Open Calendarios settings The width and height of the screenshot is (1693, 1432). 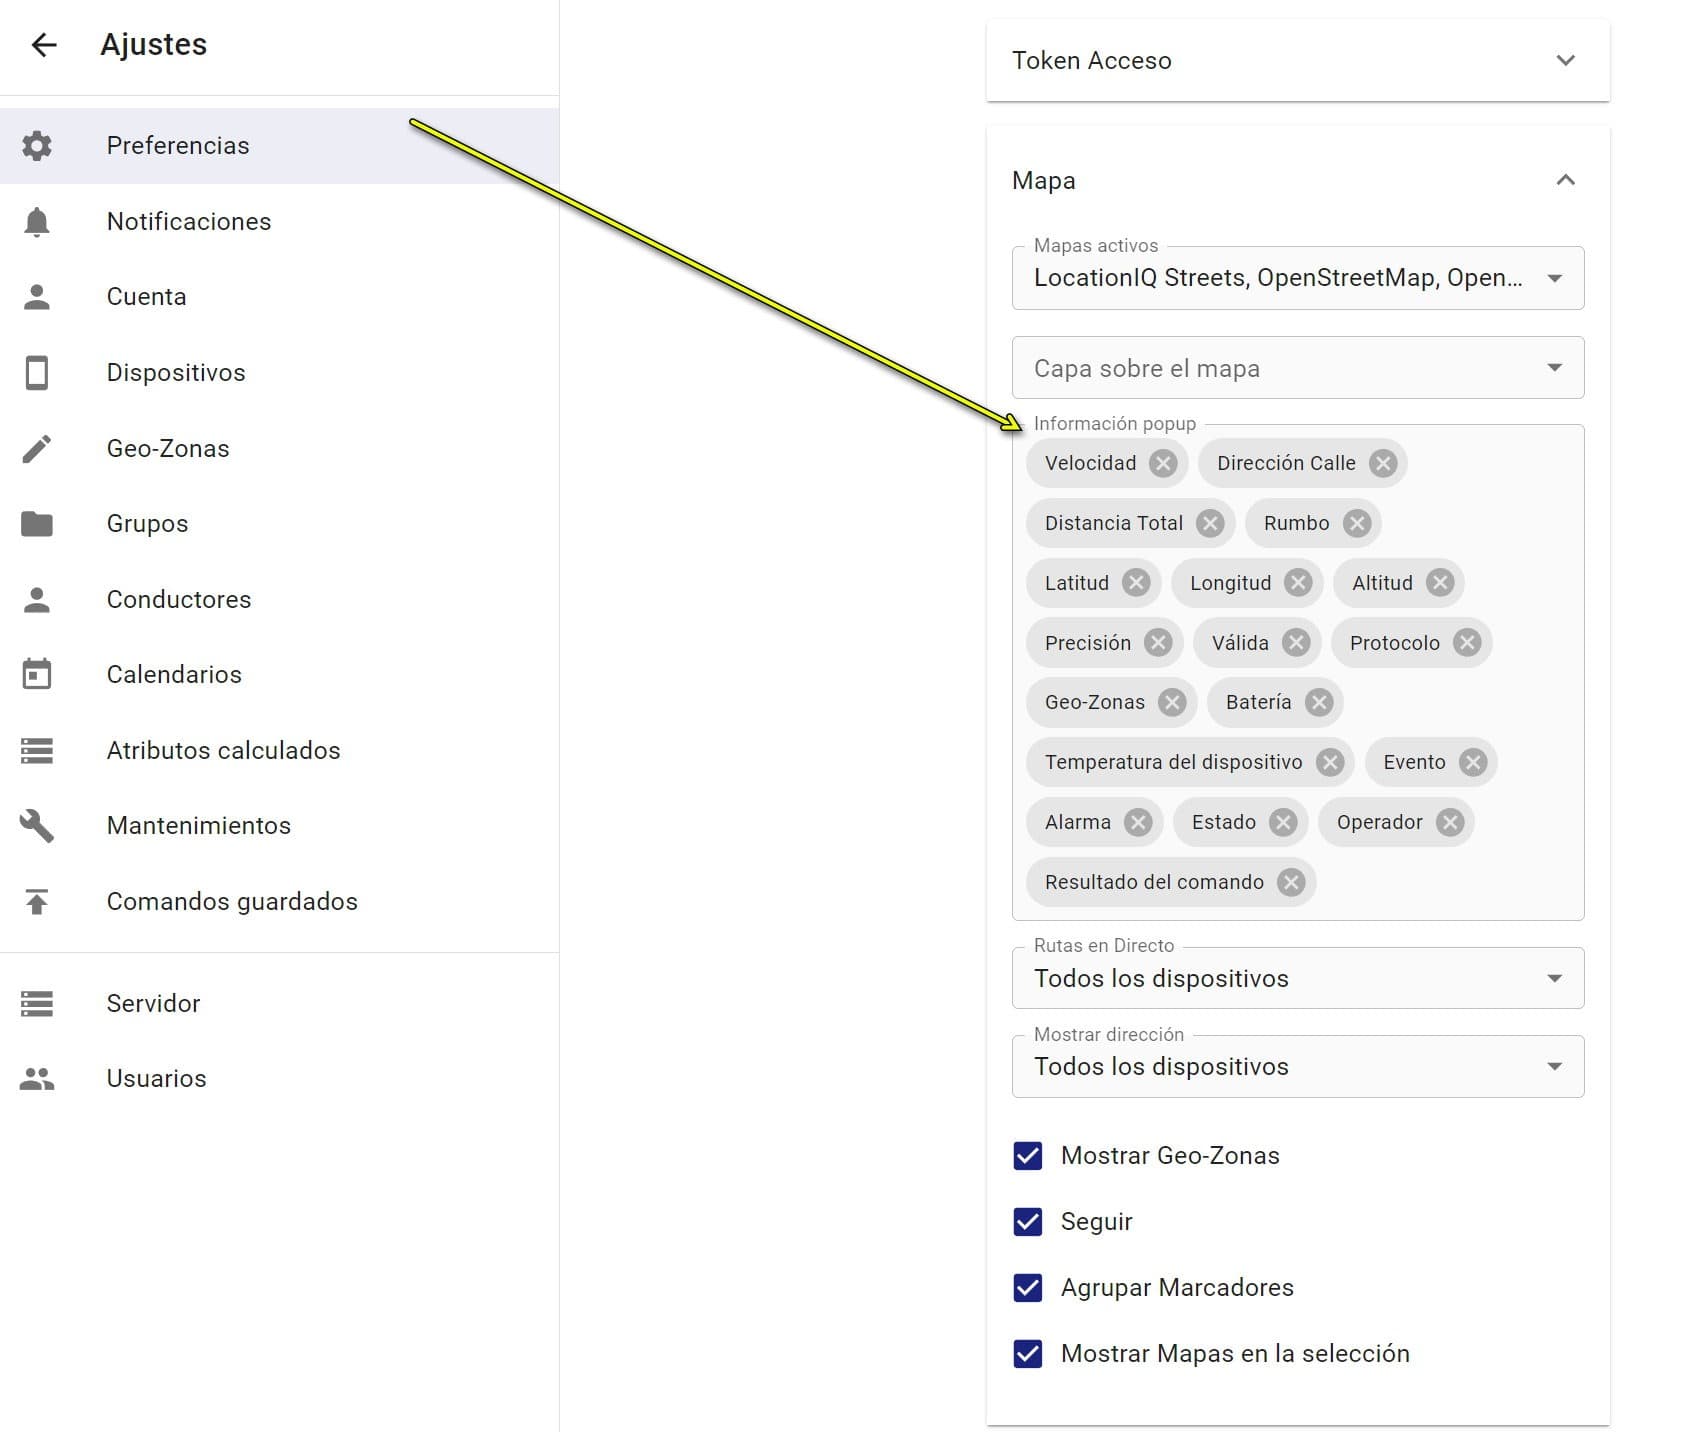[x=279, y=675]
